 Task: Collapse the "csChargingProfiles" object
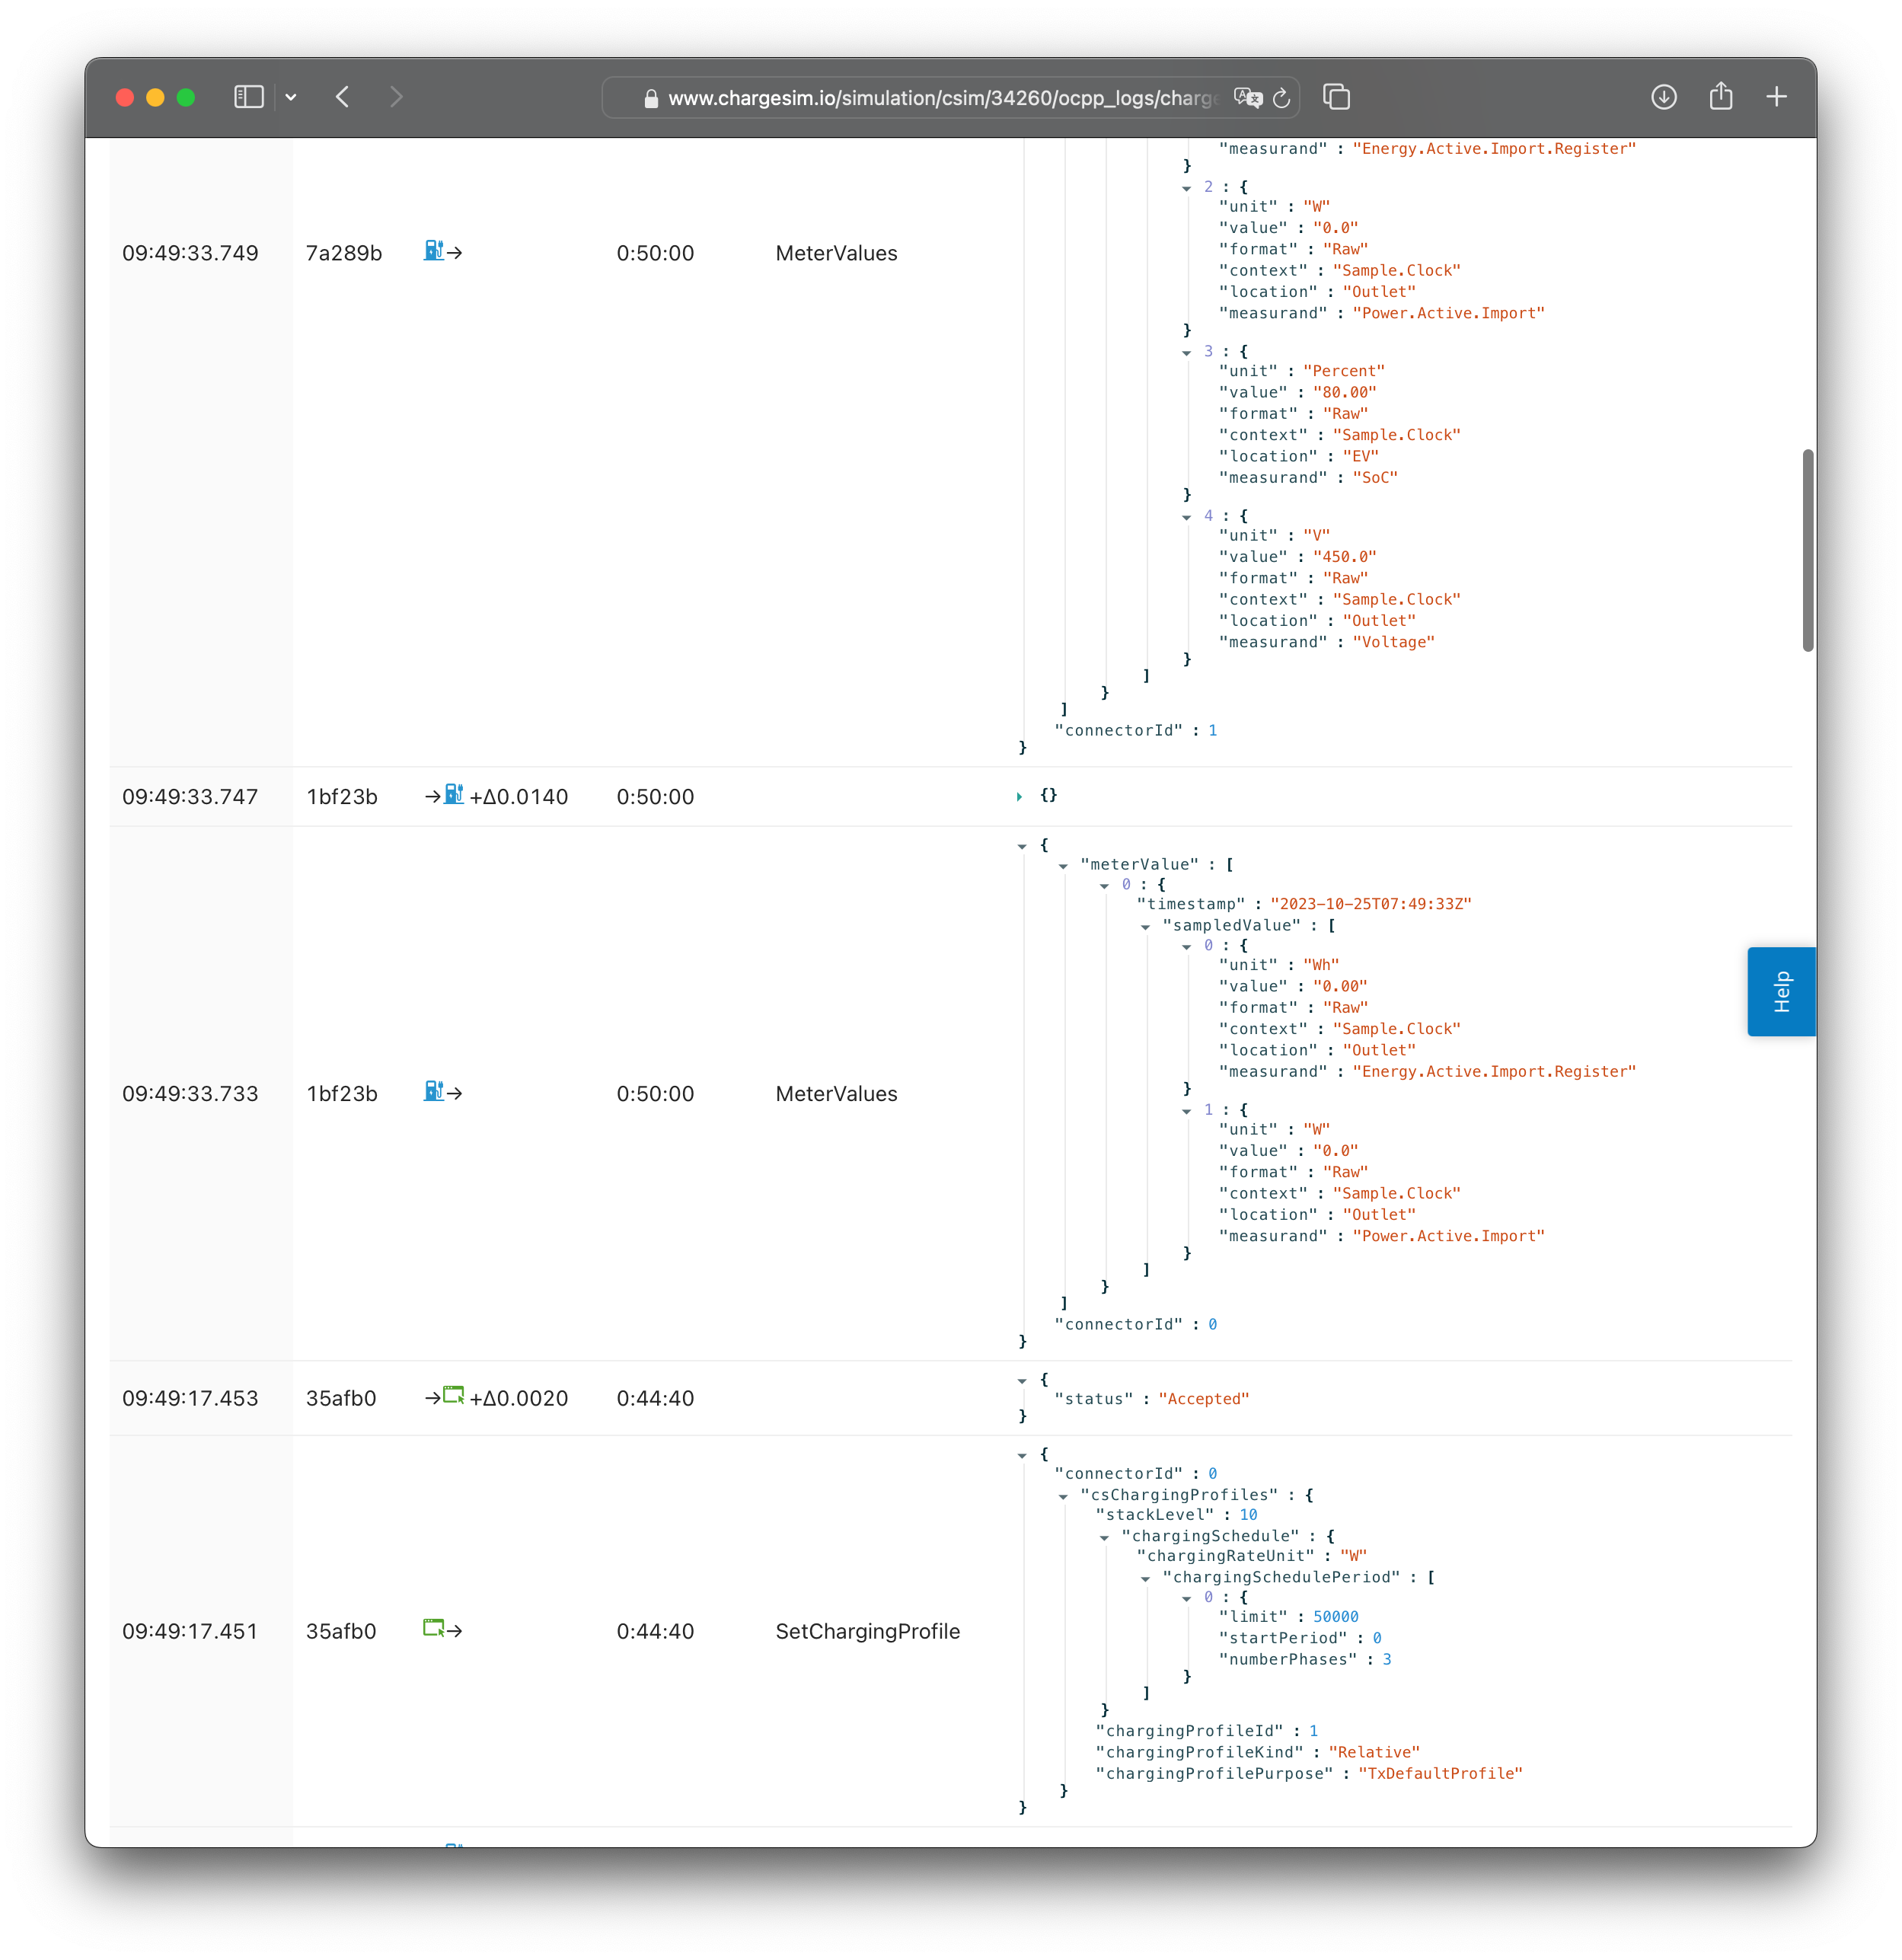pos(1063,1497)
